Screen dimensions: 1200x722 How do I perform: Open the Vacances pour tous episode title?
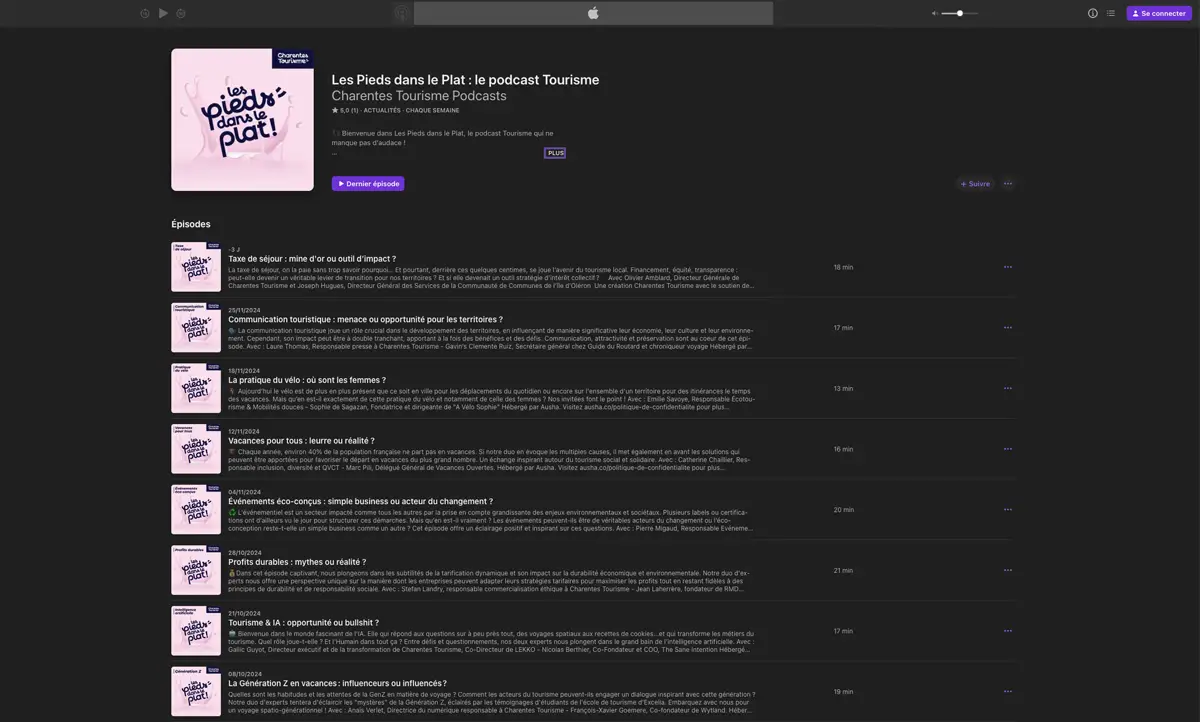tap(301, 441)
